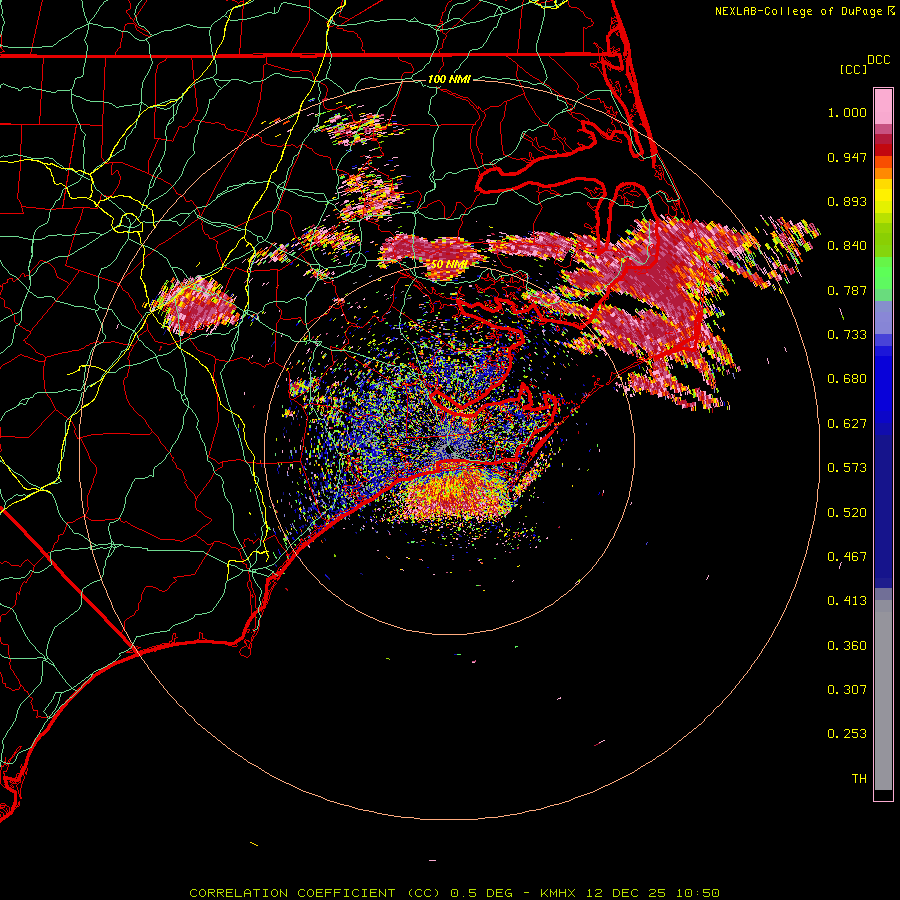This screenshot has width=900, height=900.
Task: Click the gray bottom section of color bar
Action: [883, 695]
